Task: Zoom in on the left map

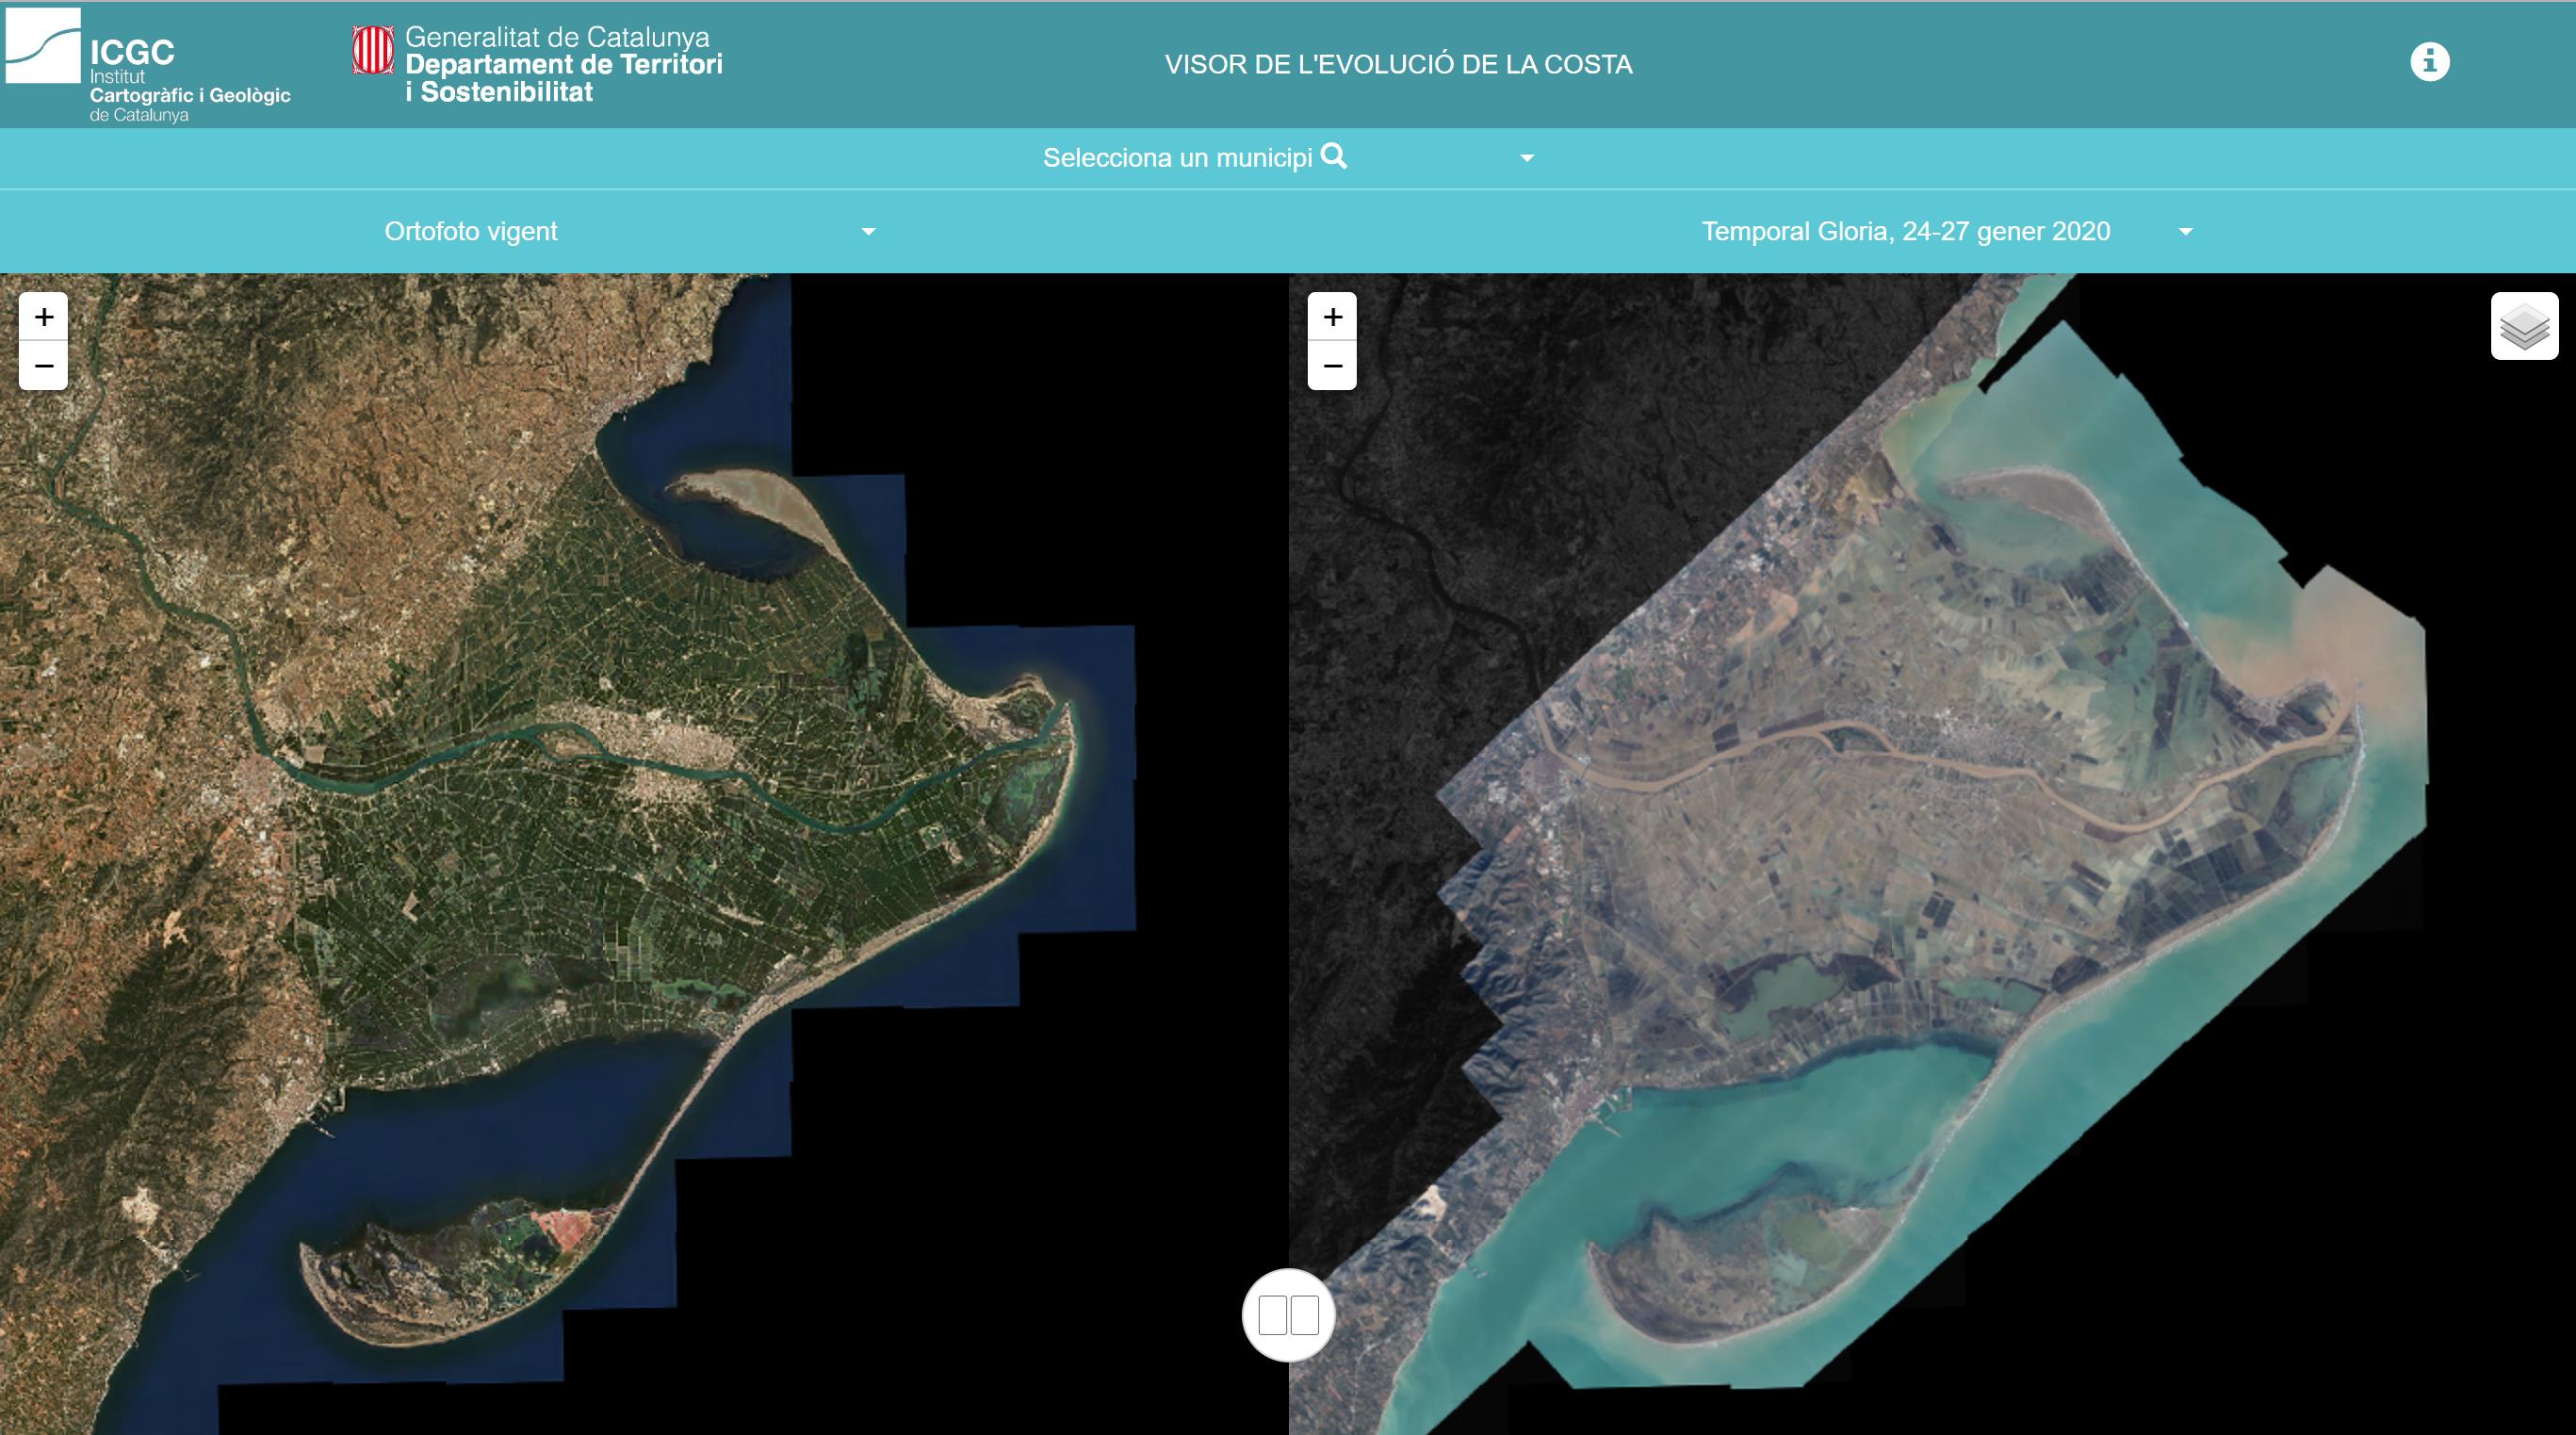Action: coord(43,317)
